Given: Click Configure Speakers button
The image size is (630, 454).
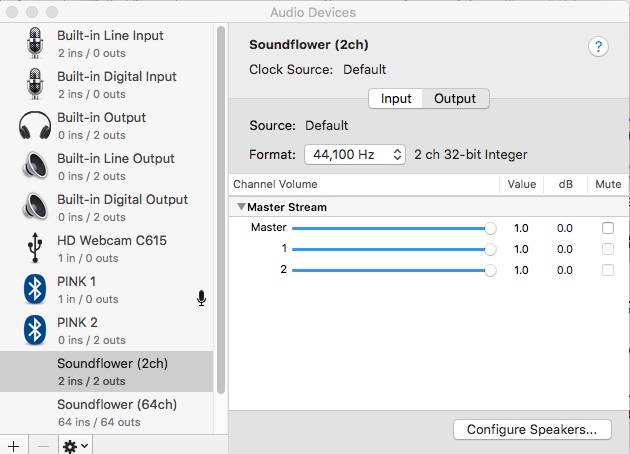Looking at the screenshot, I should pos(532,429).
